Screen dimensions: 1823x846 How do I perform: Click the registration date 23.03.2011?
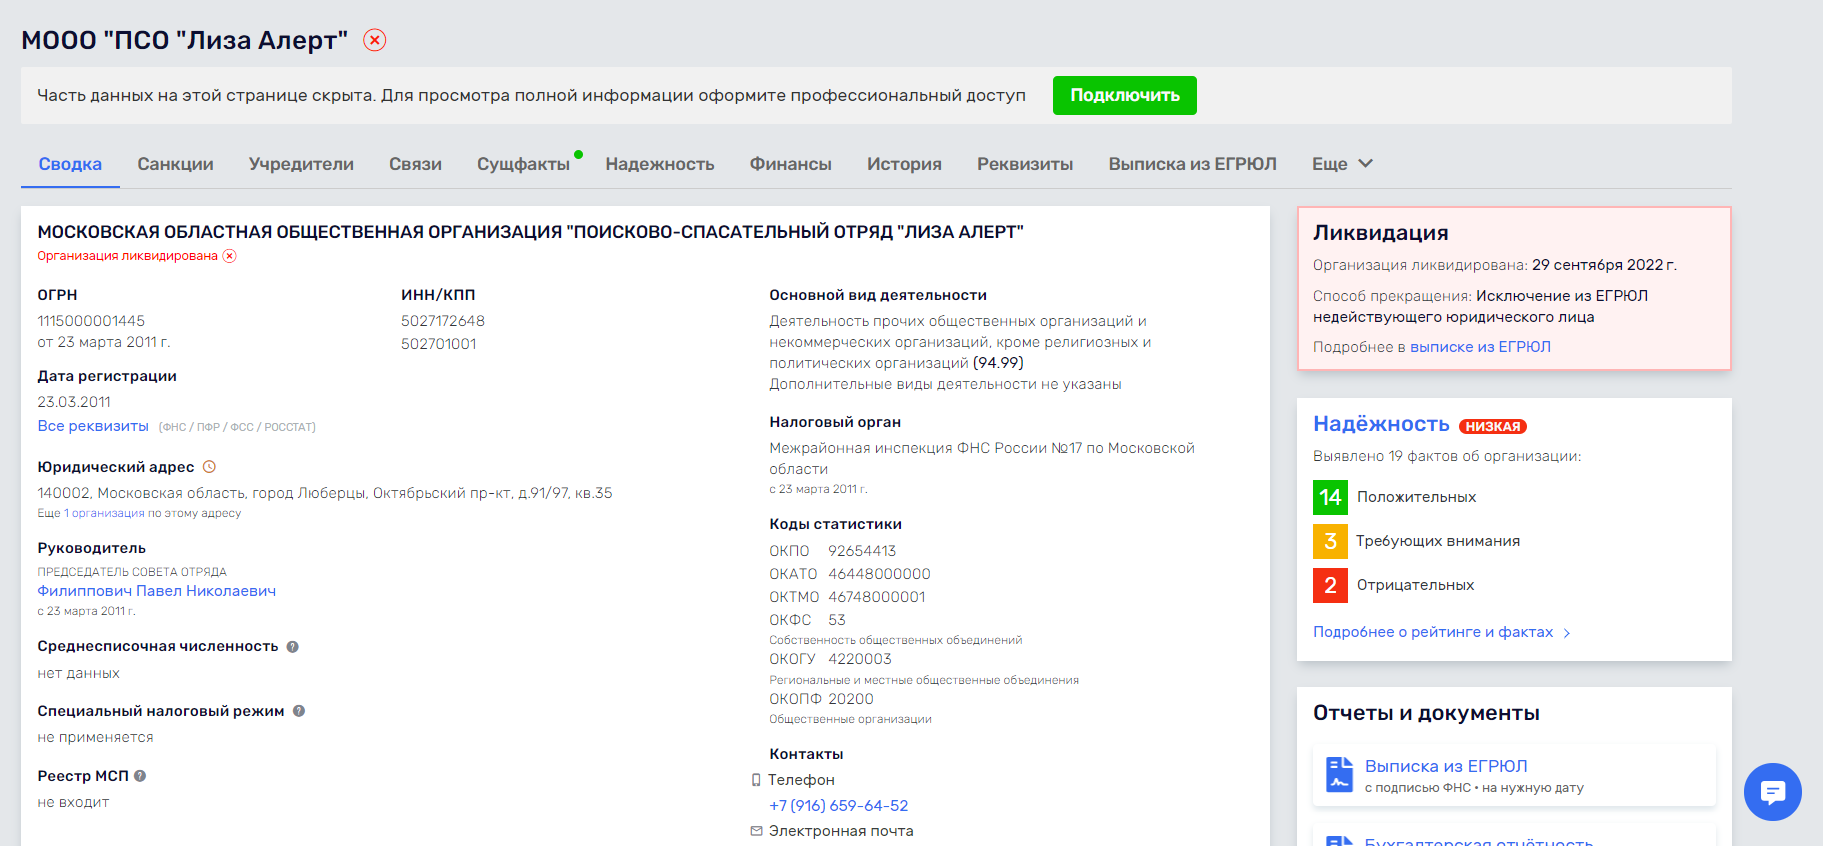(74, 402)
